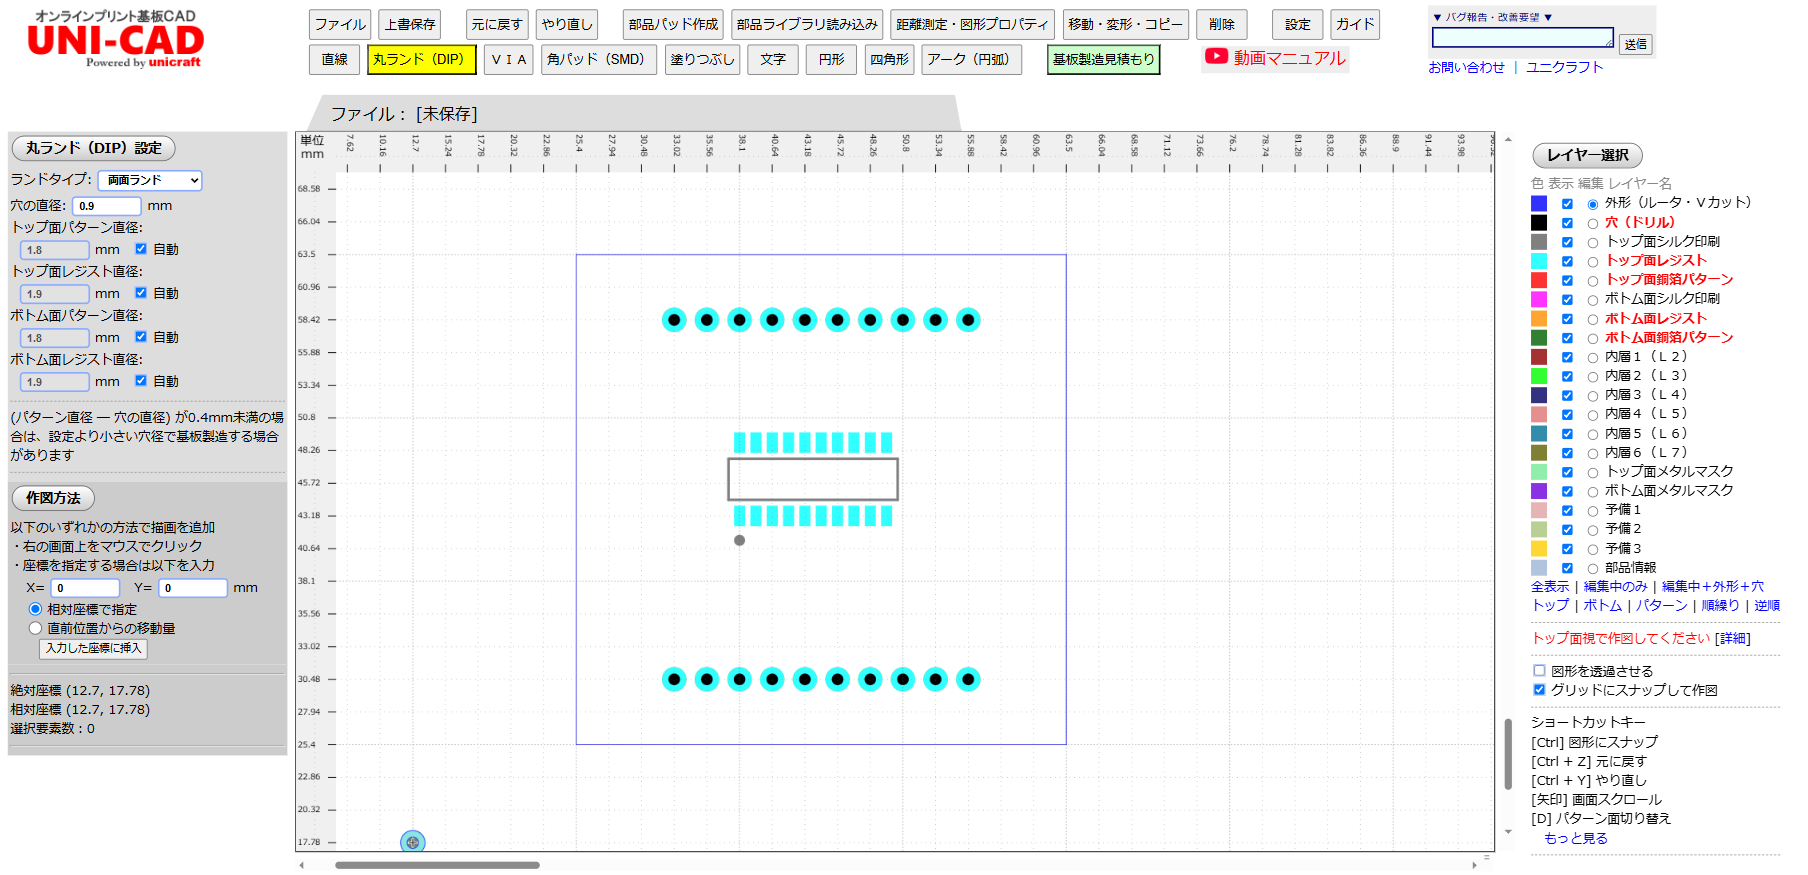
Task: Click the UNI-CAD logo
Action: click(x=116, y=40)
